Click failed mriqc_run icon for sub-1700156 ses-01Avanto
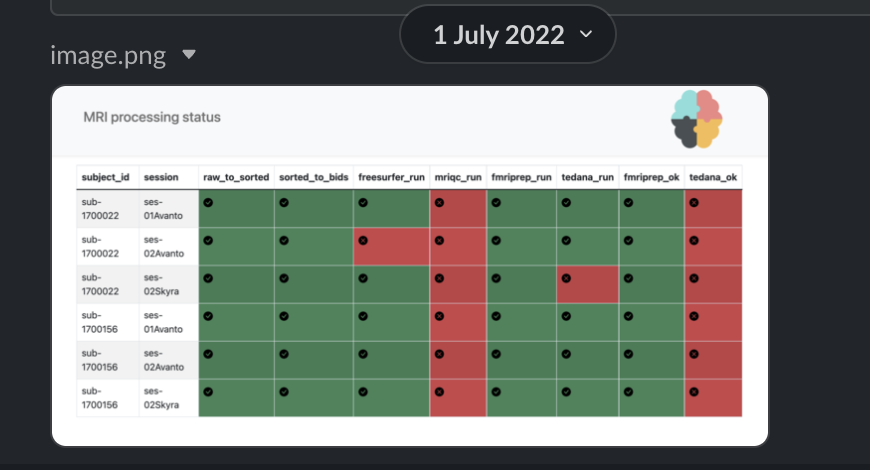Viewport: 870px width, 470px height. point(438,316)
